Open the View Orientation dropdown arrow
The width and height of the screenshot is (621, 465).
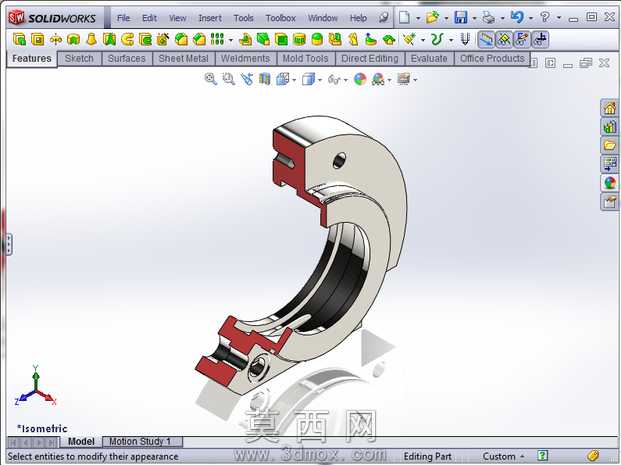(x=294, y=80)
